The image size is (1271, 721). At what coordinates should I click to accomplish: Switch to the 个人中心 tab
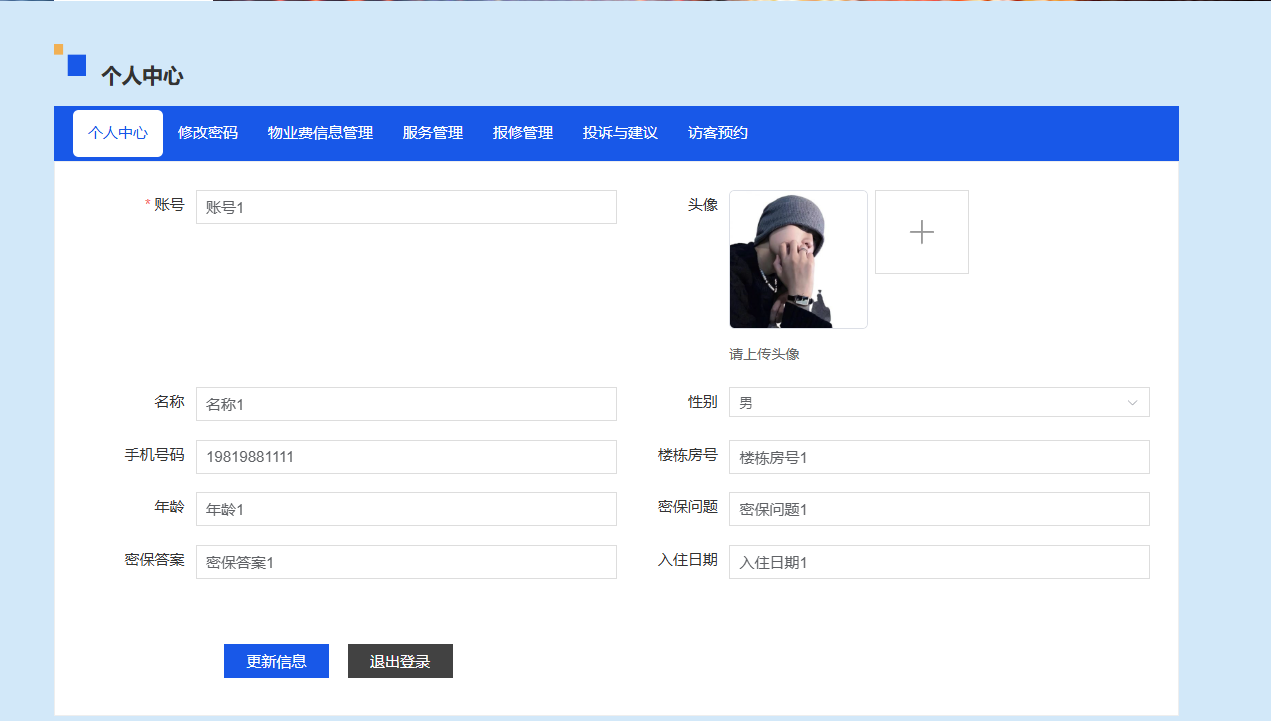click(x=118, y=133)
